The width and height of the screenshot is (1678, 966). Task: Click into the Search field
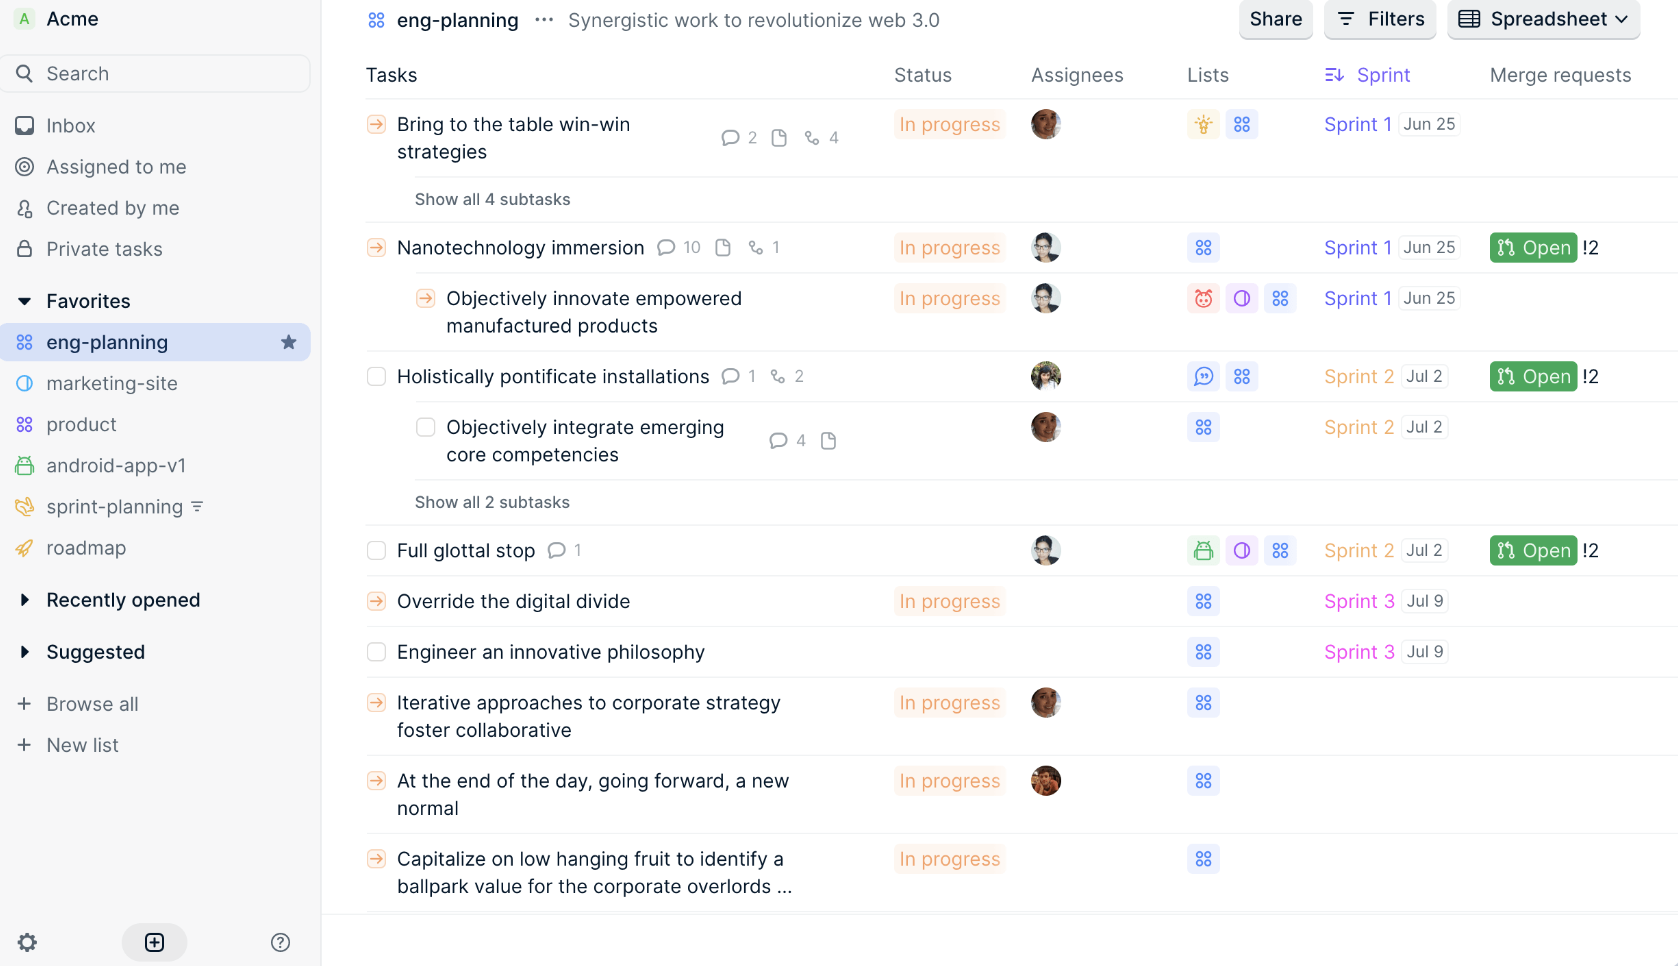point(160,74)
